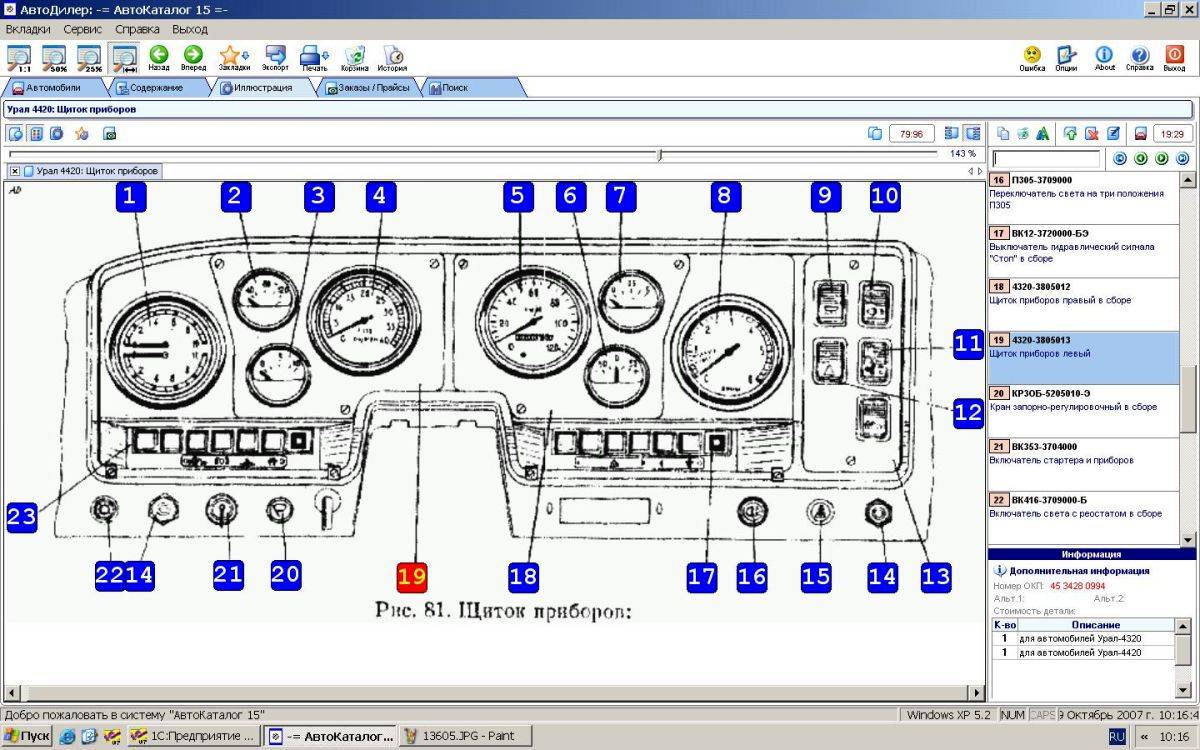Image resolution: width=1200 pixels, height=750 pixels.
Task: Jump to last part with blue arrow
Action: [1182, 158]
